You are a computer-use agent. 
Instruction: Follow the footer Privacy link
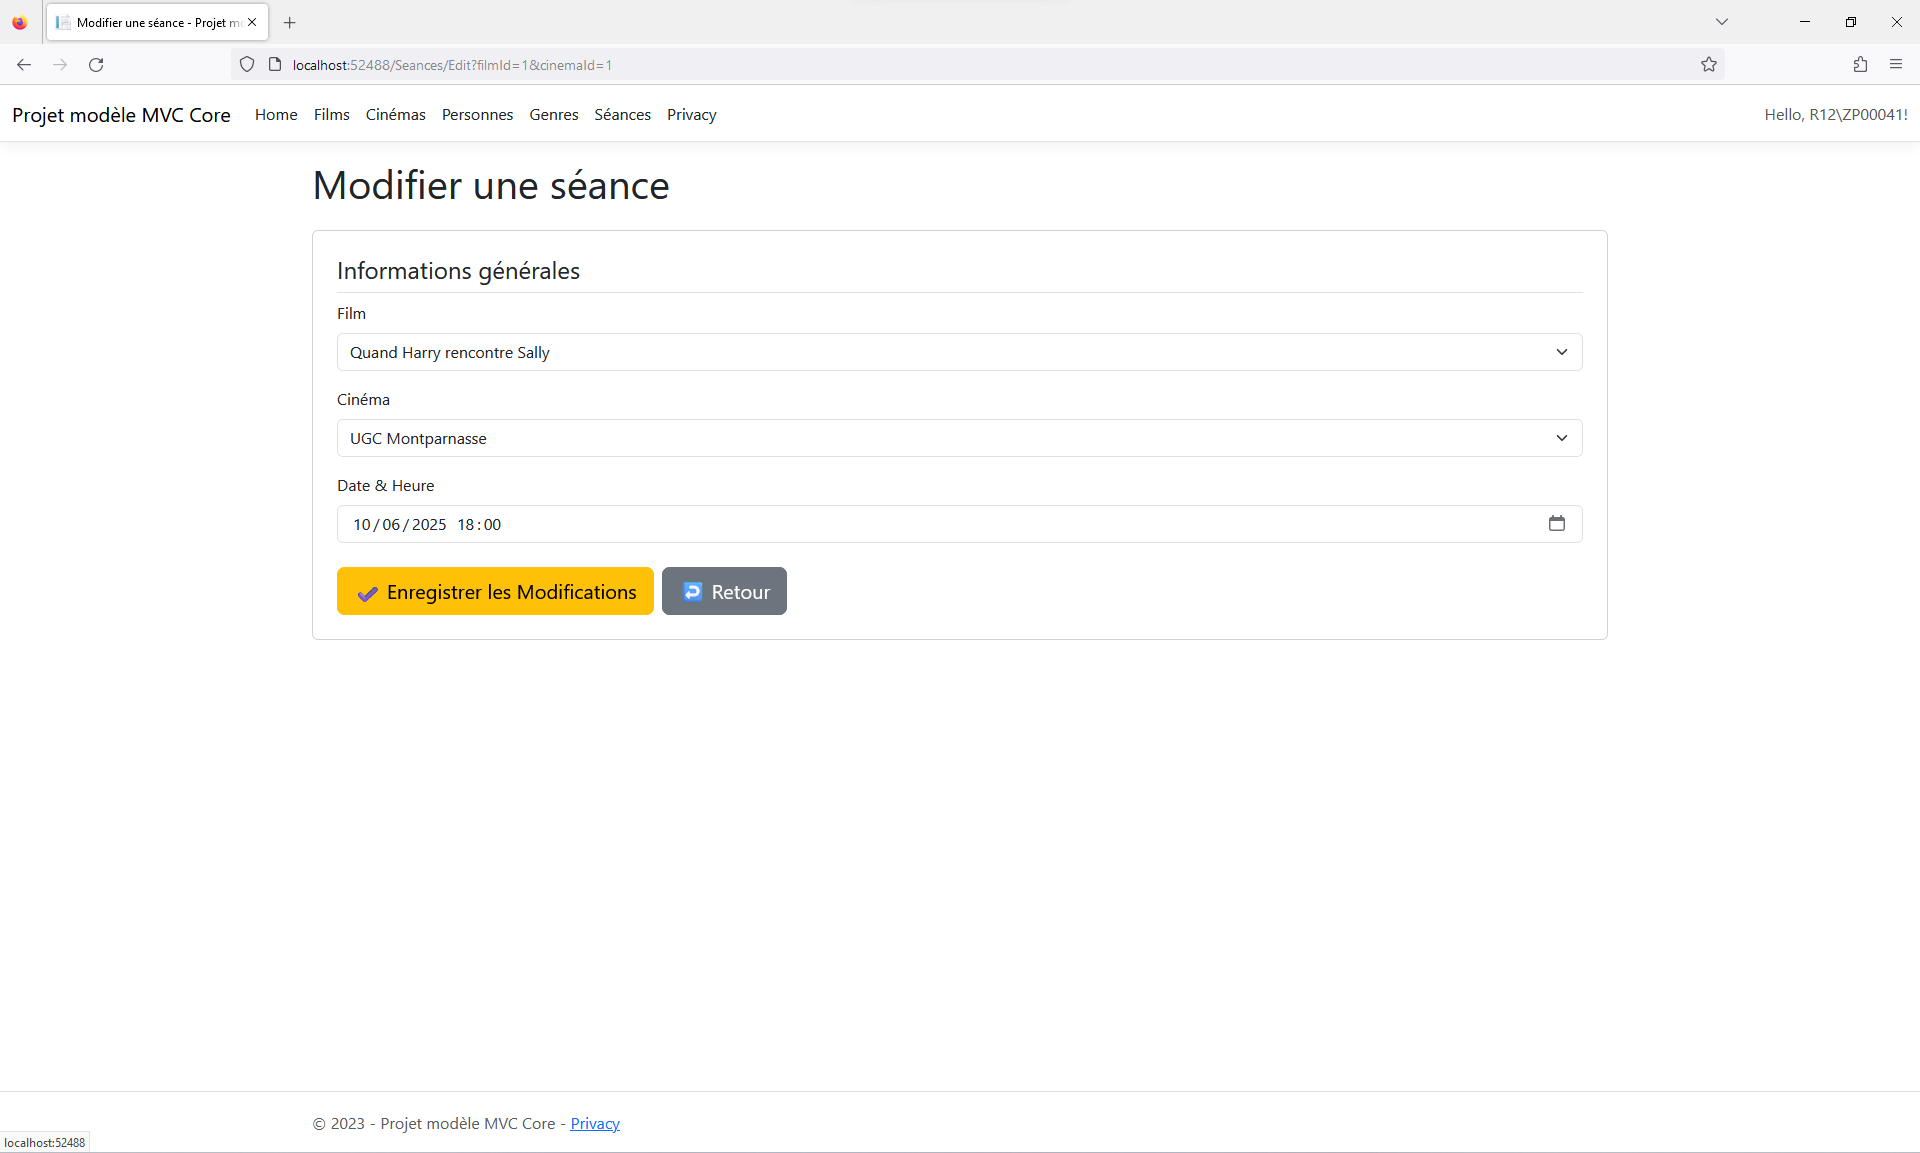[x=595, y=1124]
